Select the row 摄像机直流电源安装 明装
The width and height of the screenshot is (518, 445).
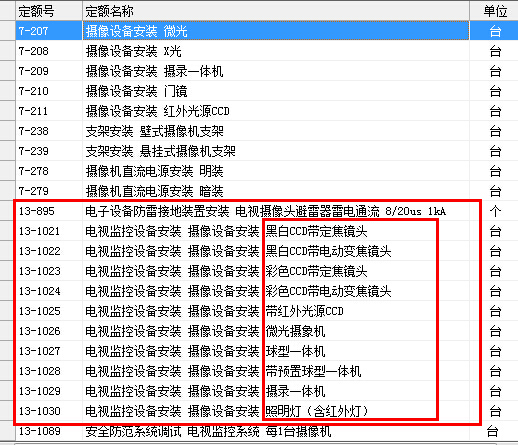coord(276,171)
